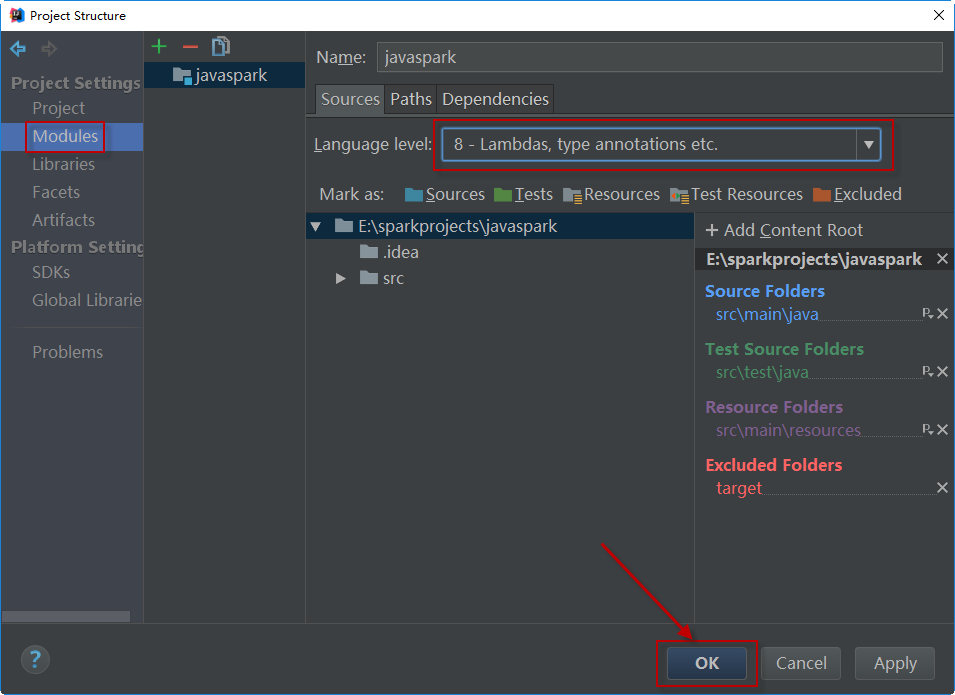Open properties for the src\test\java folder
Viewport: 955px width, 695px height.
click(x=927, y=372)
